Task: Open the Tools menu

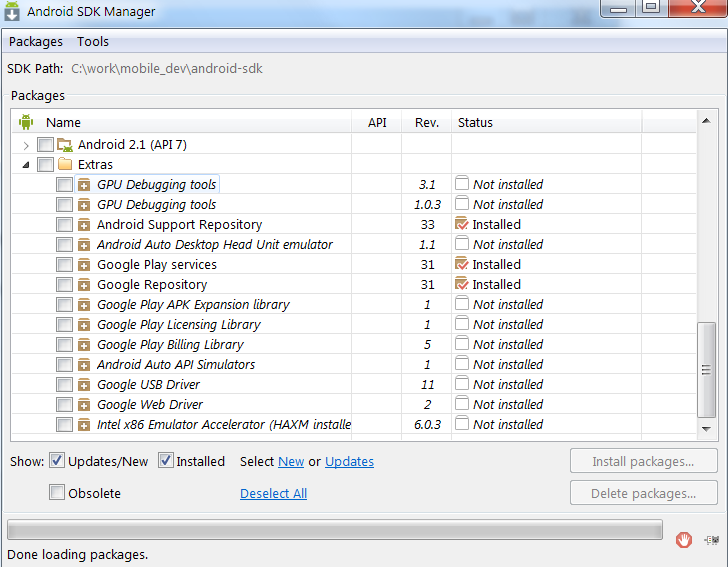Action: [93, 42]
